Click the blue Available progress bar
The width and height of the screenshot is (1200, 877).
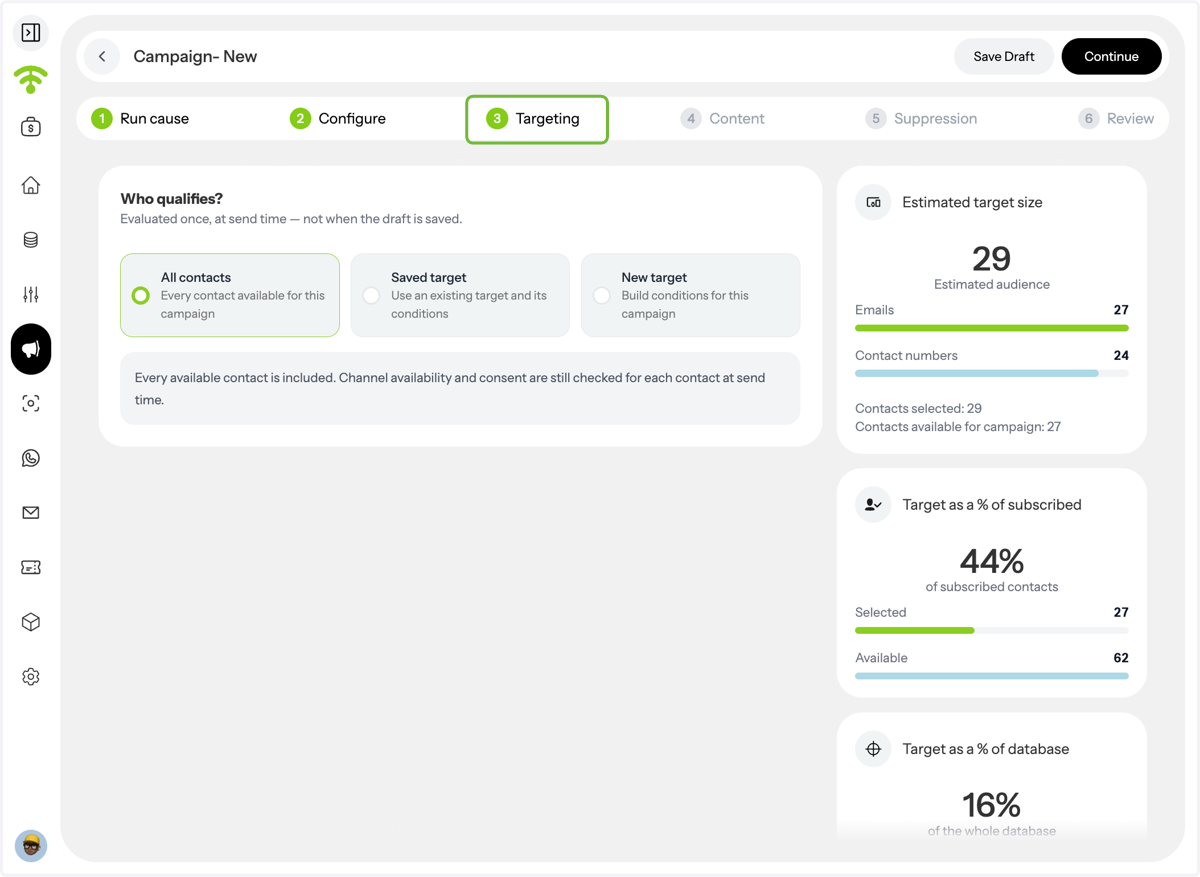point(992,676)
